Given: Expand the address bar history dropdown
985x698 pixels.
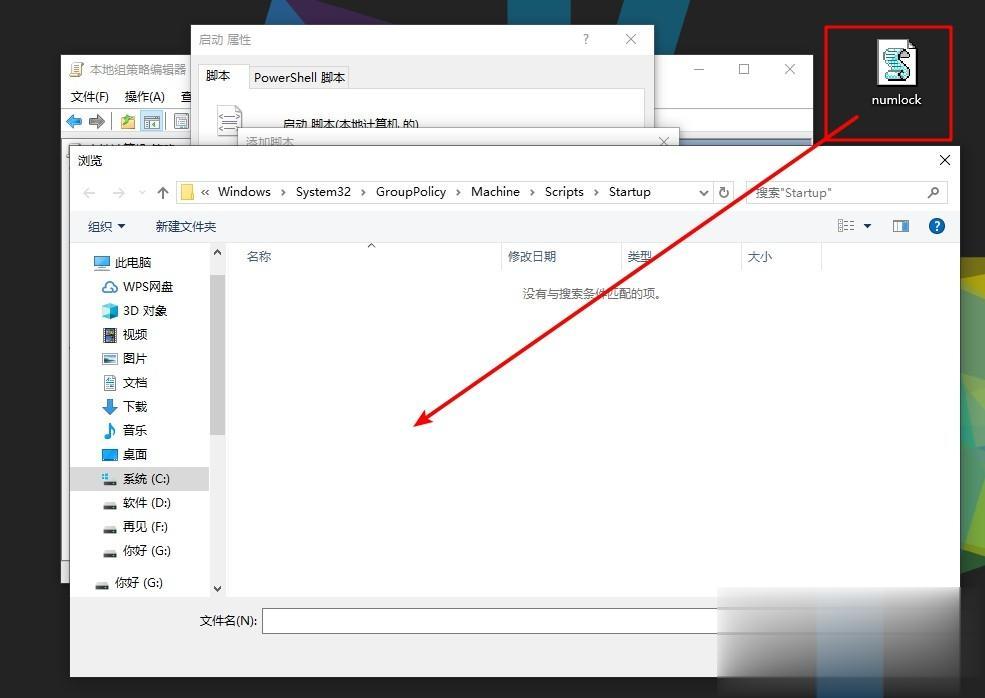Looking at the screenshot, I should 704,193.
